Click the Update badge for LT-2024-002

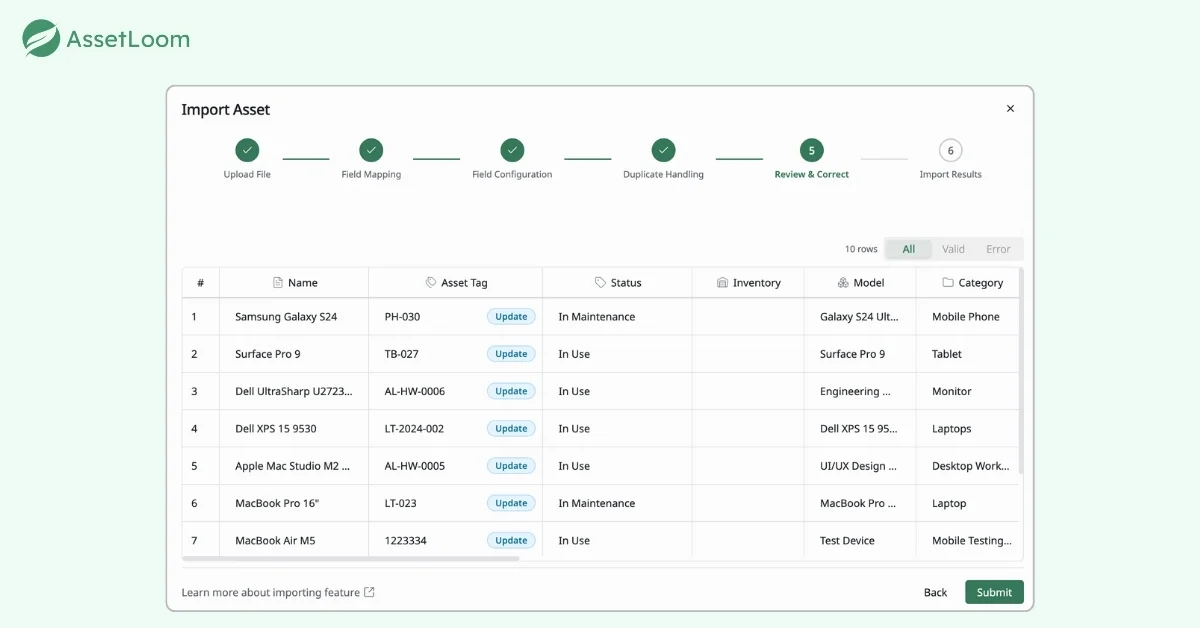click(511, 429)
